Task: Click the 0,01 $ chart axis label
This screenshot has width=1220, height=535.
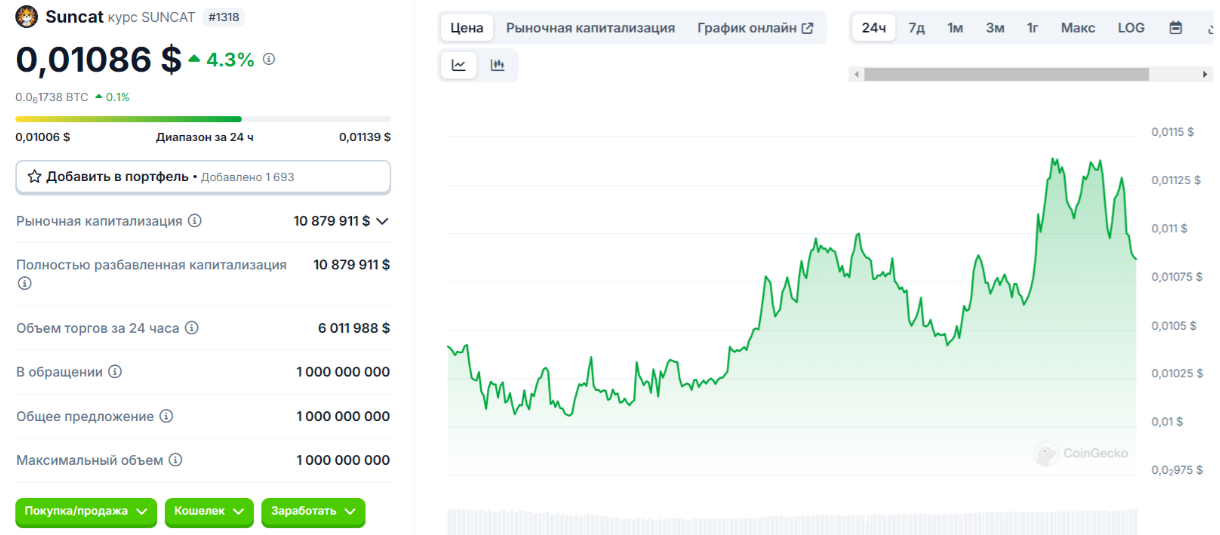Action: pos(1166,422)
